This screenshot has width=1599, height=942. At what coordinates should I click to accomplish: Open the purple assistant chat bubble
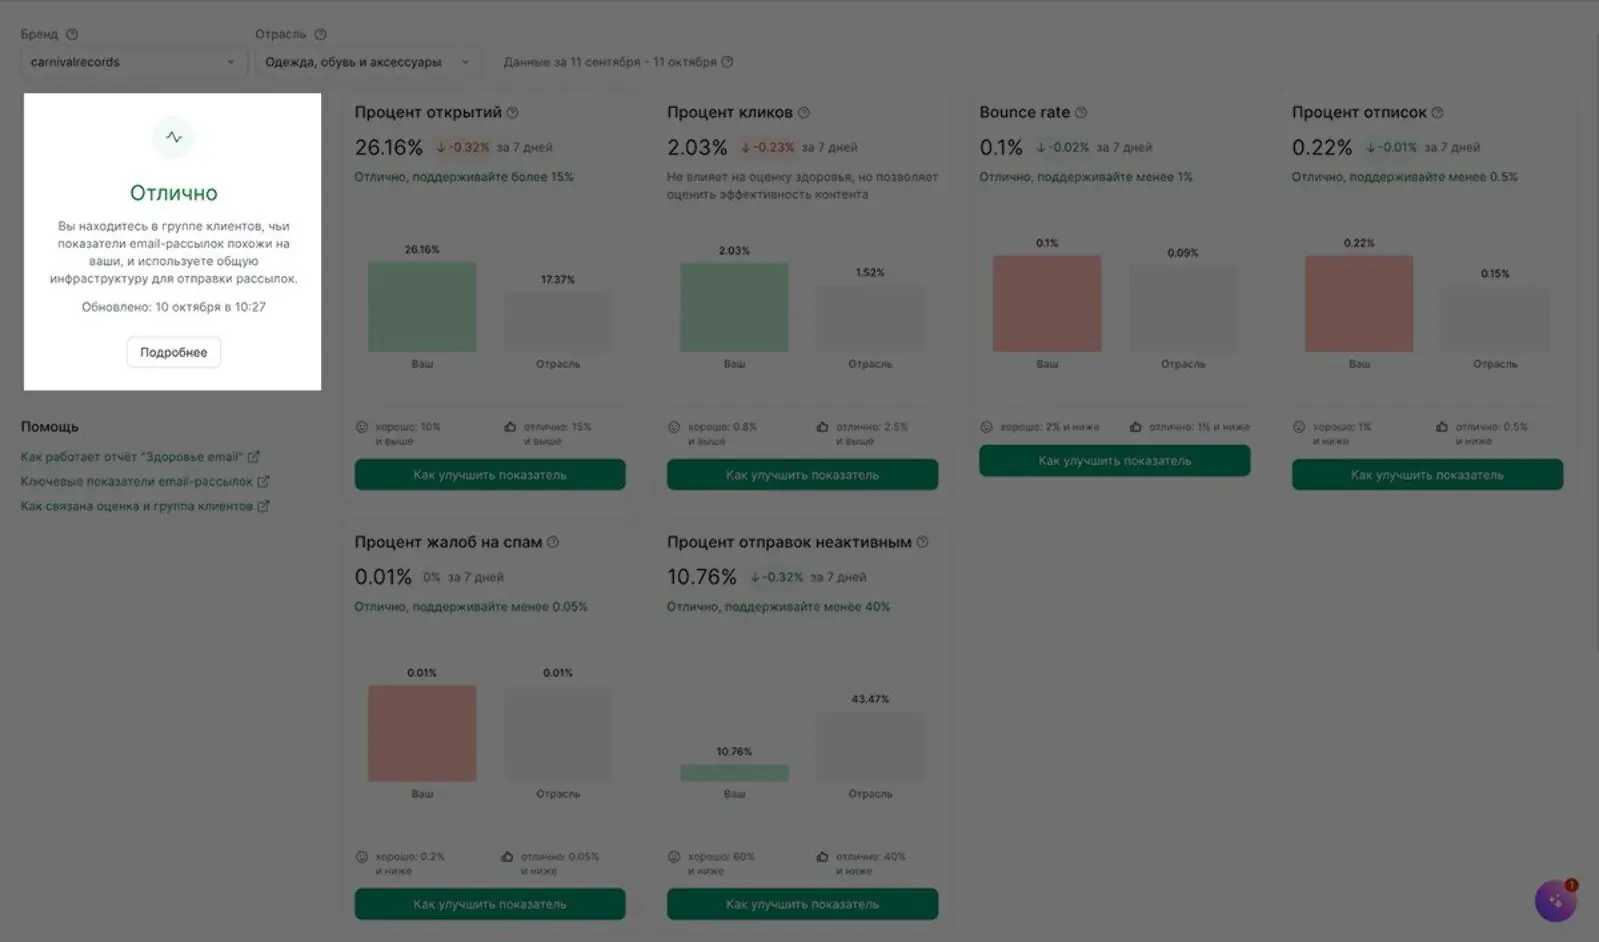(1555, 901)
